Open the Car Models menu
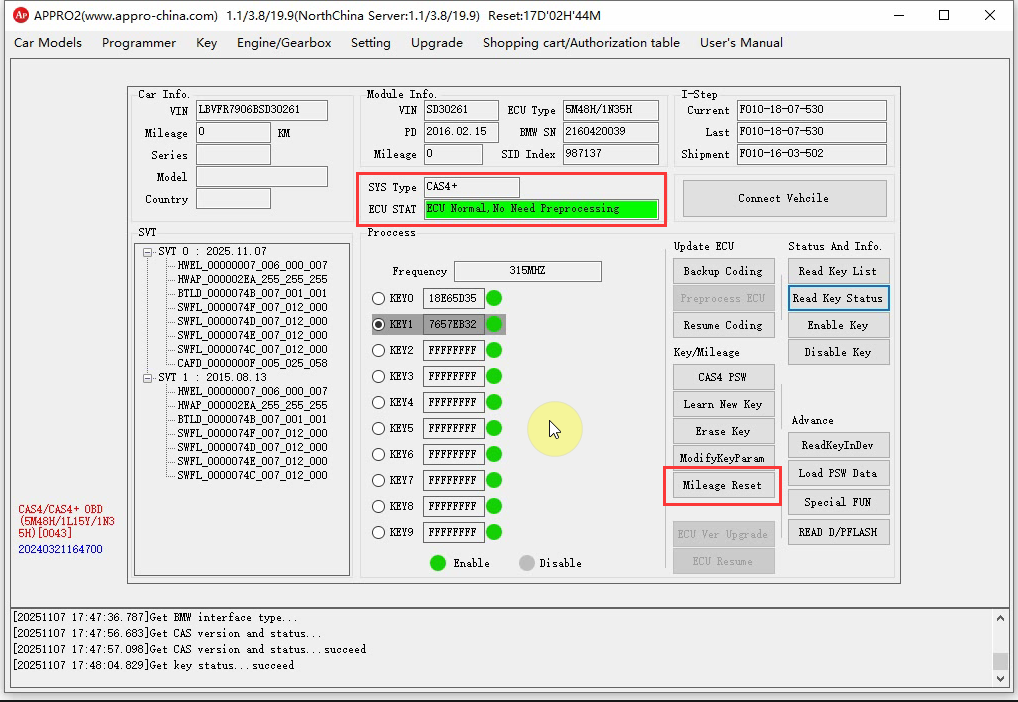This screenshot has width=1018, height=702. (48, 43)
